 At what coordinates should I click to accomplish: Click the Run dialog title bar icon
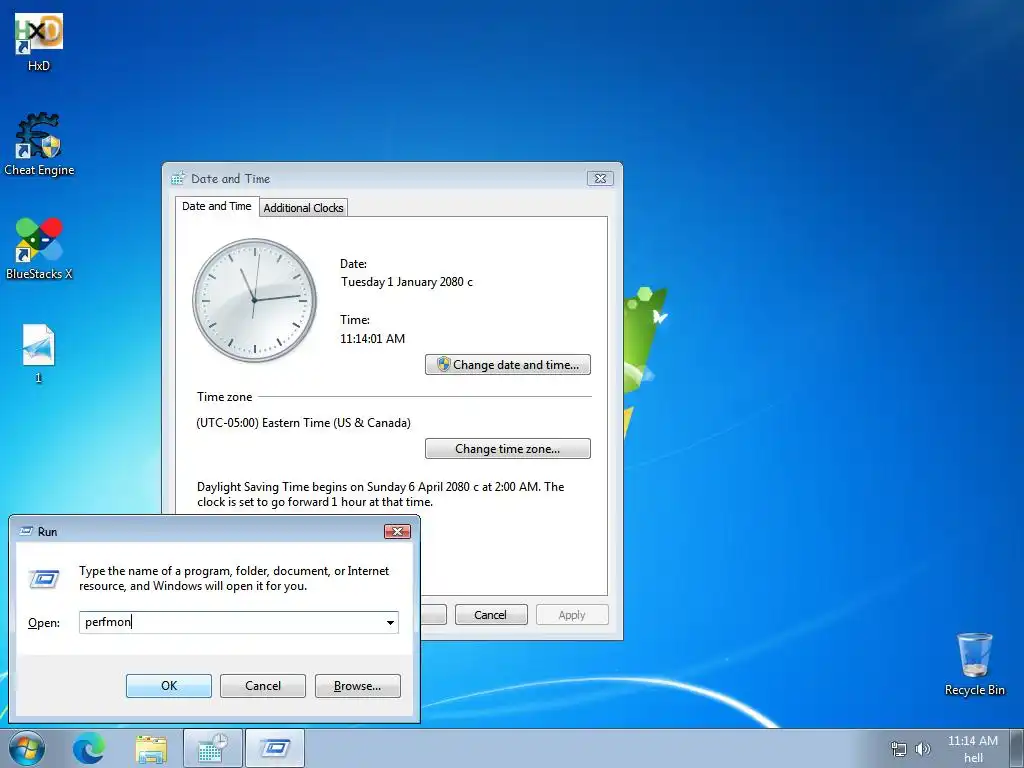(26, 532)
